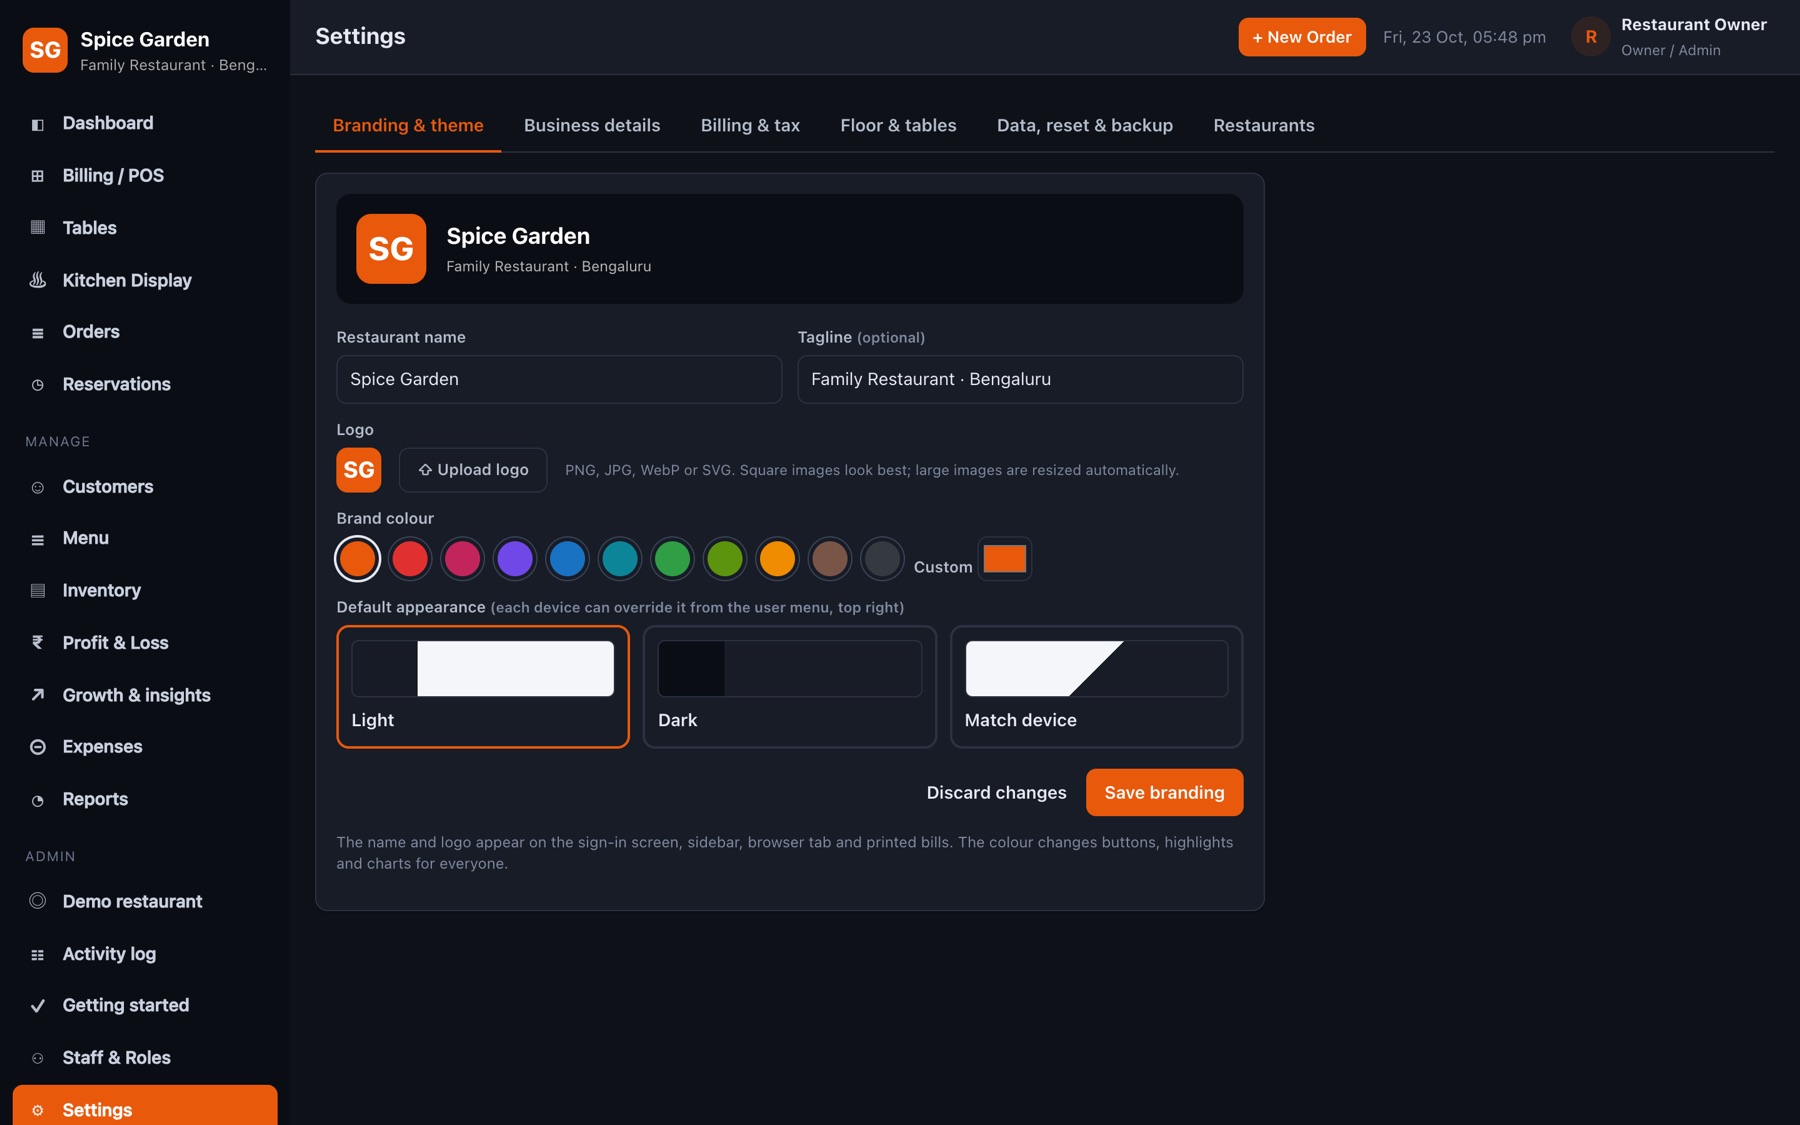This screenshot has width=1800, height=1125.
Task: Start a new order with + New Order
Action: tap(1302, 37)
